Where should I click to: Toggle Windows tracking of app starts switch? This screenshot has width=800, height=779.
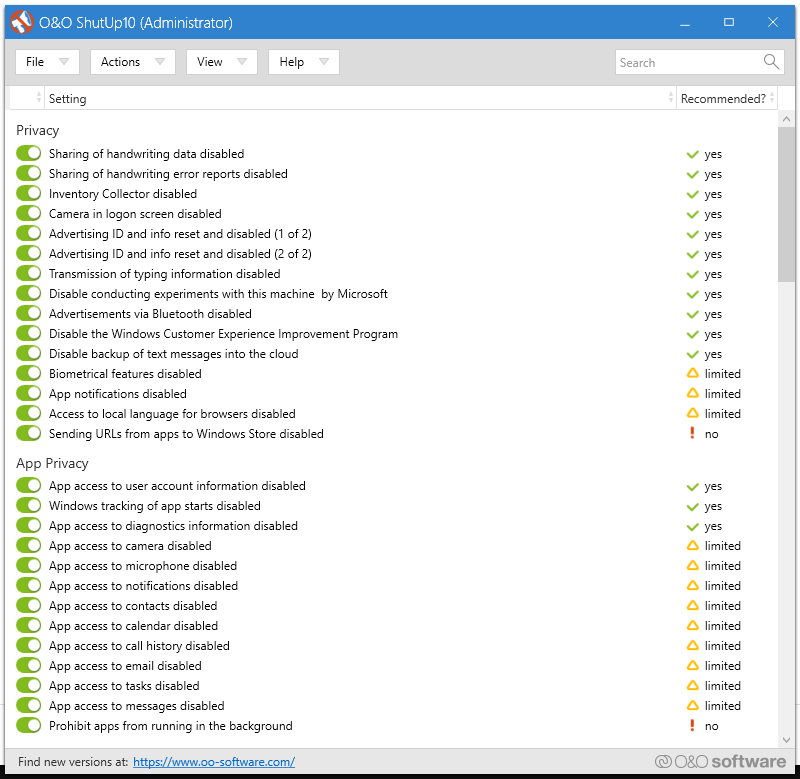[x=29, y=505]
